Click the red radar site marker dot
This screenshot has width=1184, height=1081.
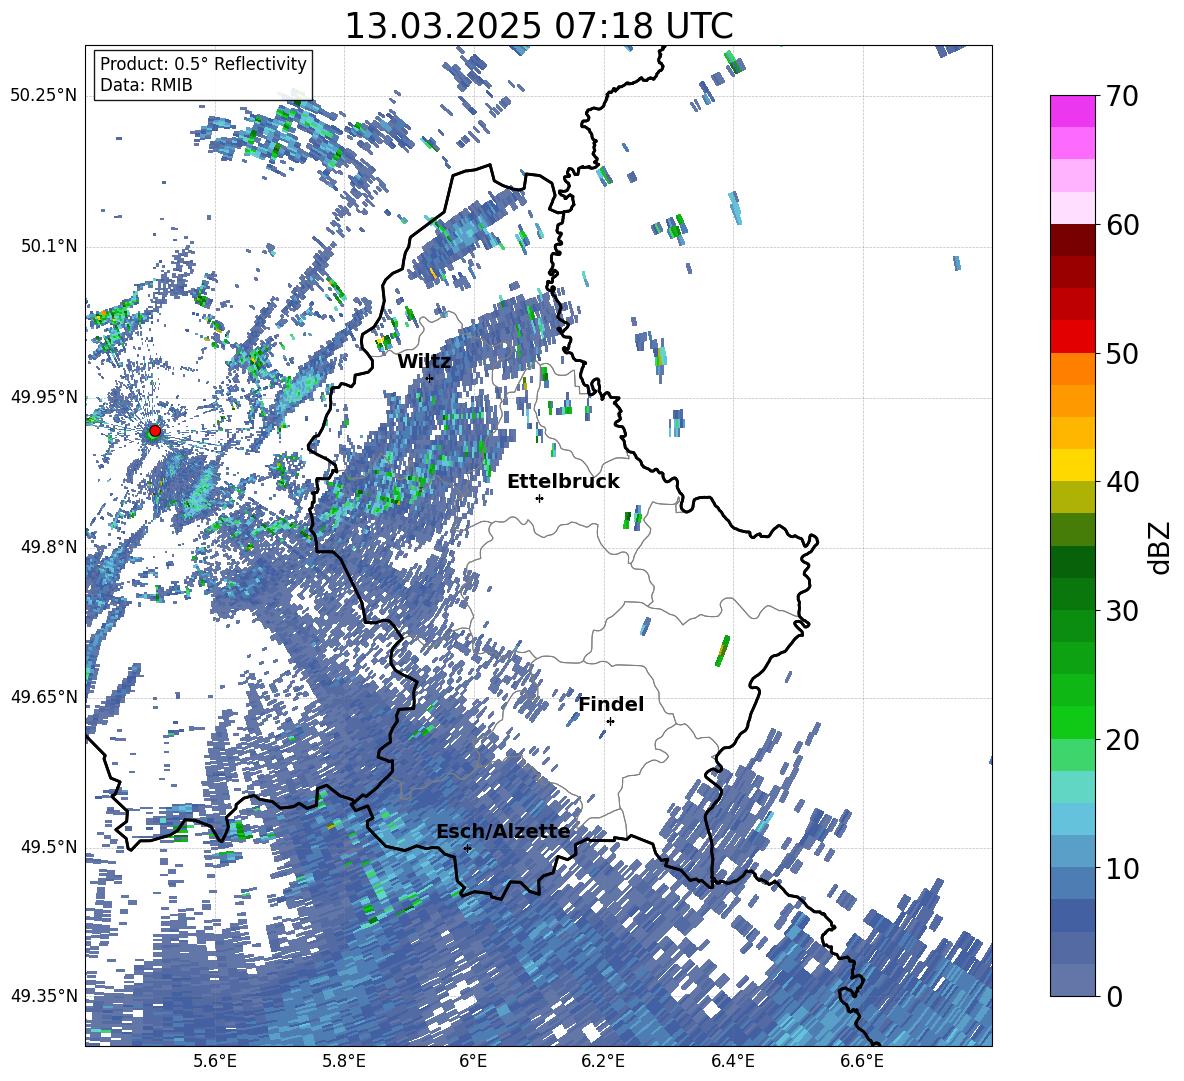click(155, 431)
